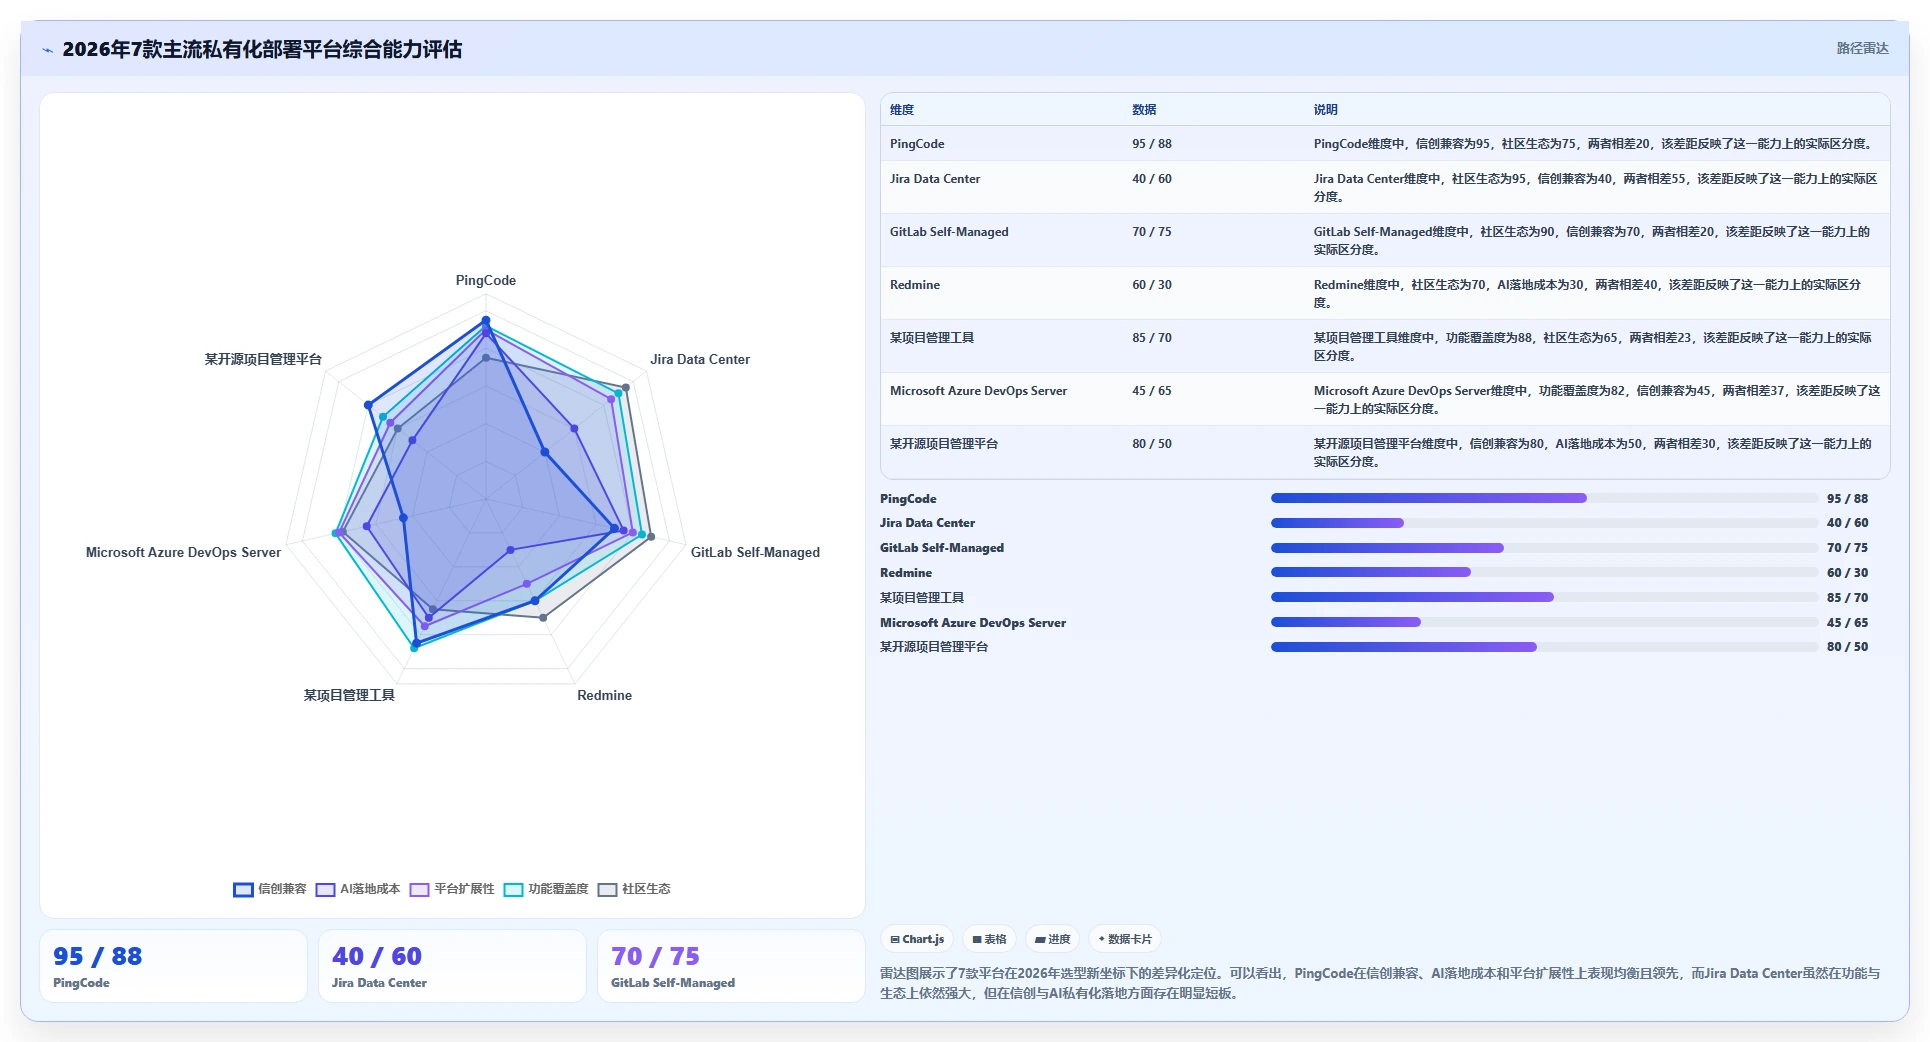
Task: Select Jira Data Center label in the progress list
Action: [927, 523]
